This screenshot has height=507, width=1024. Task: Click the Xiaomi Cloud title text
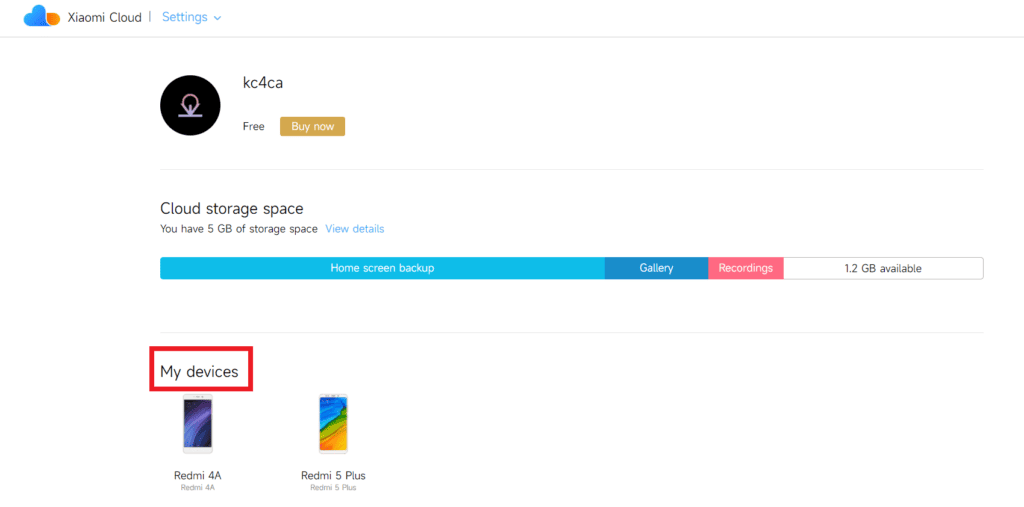click(104, 18)
